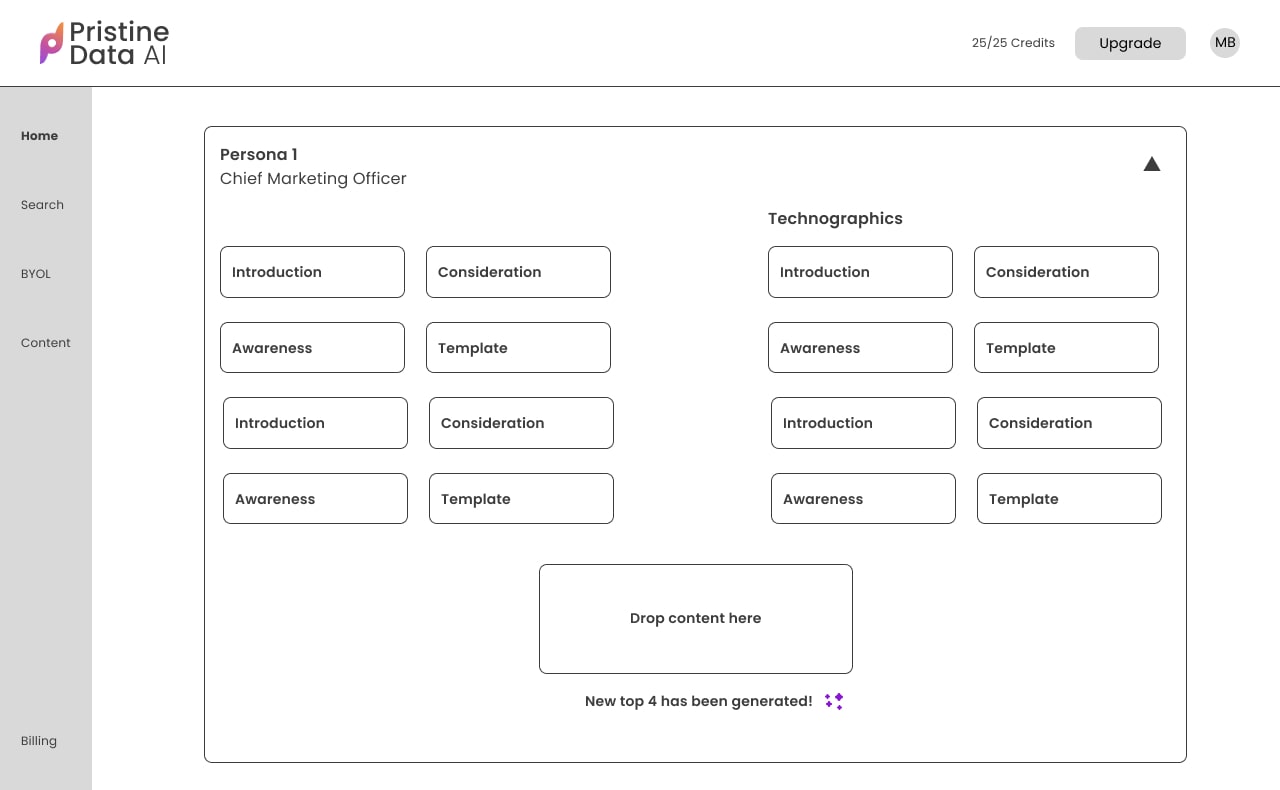
Task: Select topmost Introduction card below Chief Marketing Officer
Action: click(x=312, y=272)
